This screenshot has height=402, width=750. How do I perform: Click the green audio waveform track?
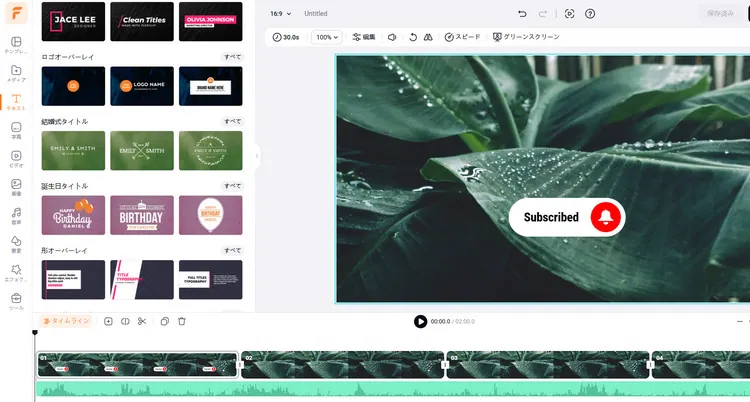coord(393,389)
